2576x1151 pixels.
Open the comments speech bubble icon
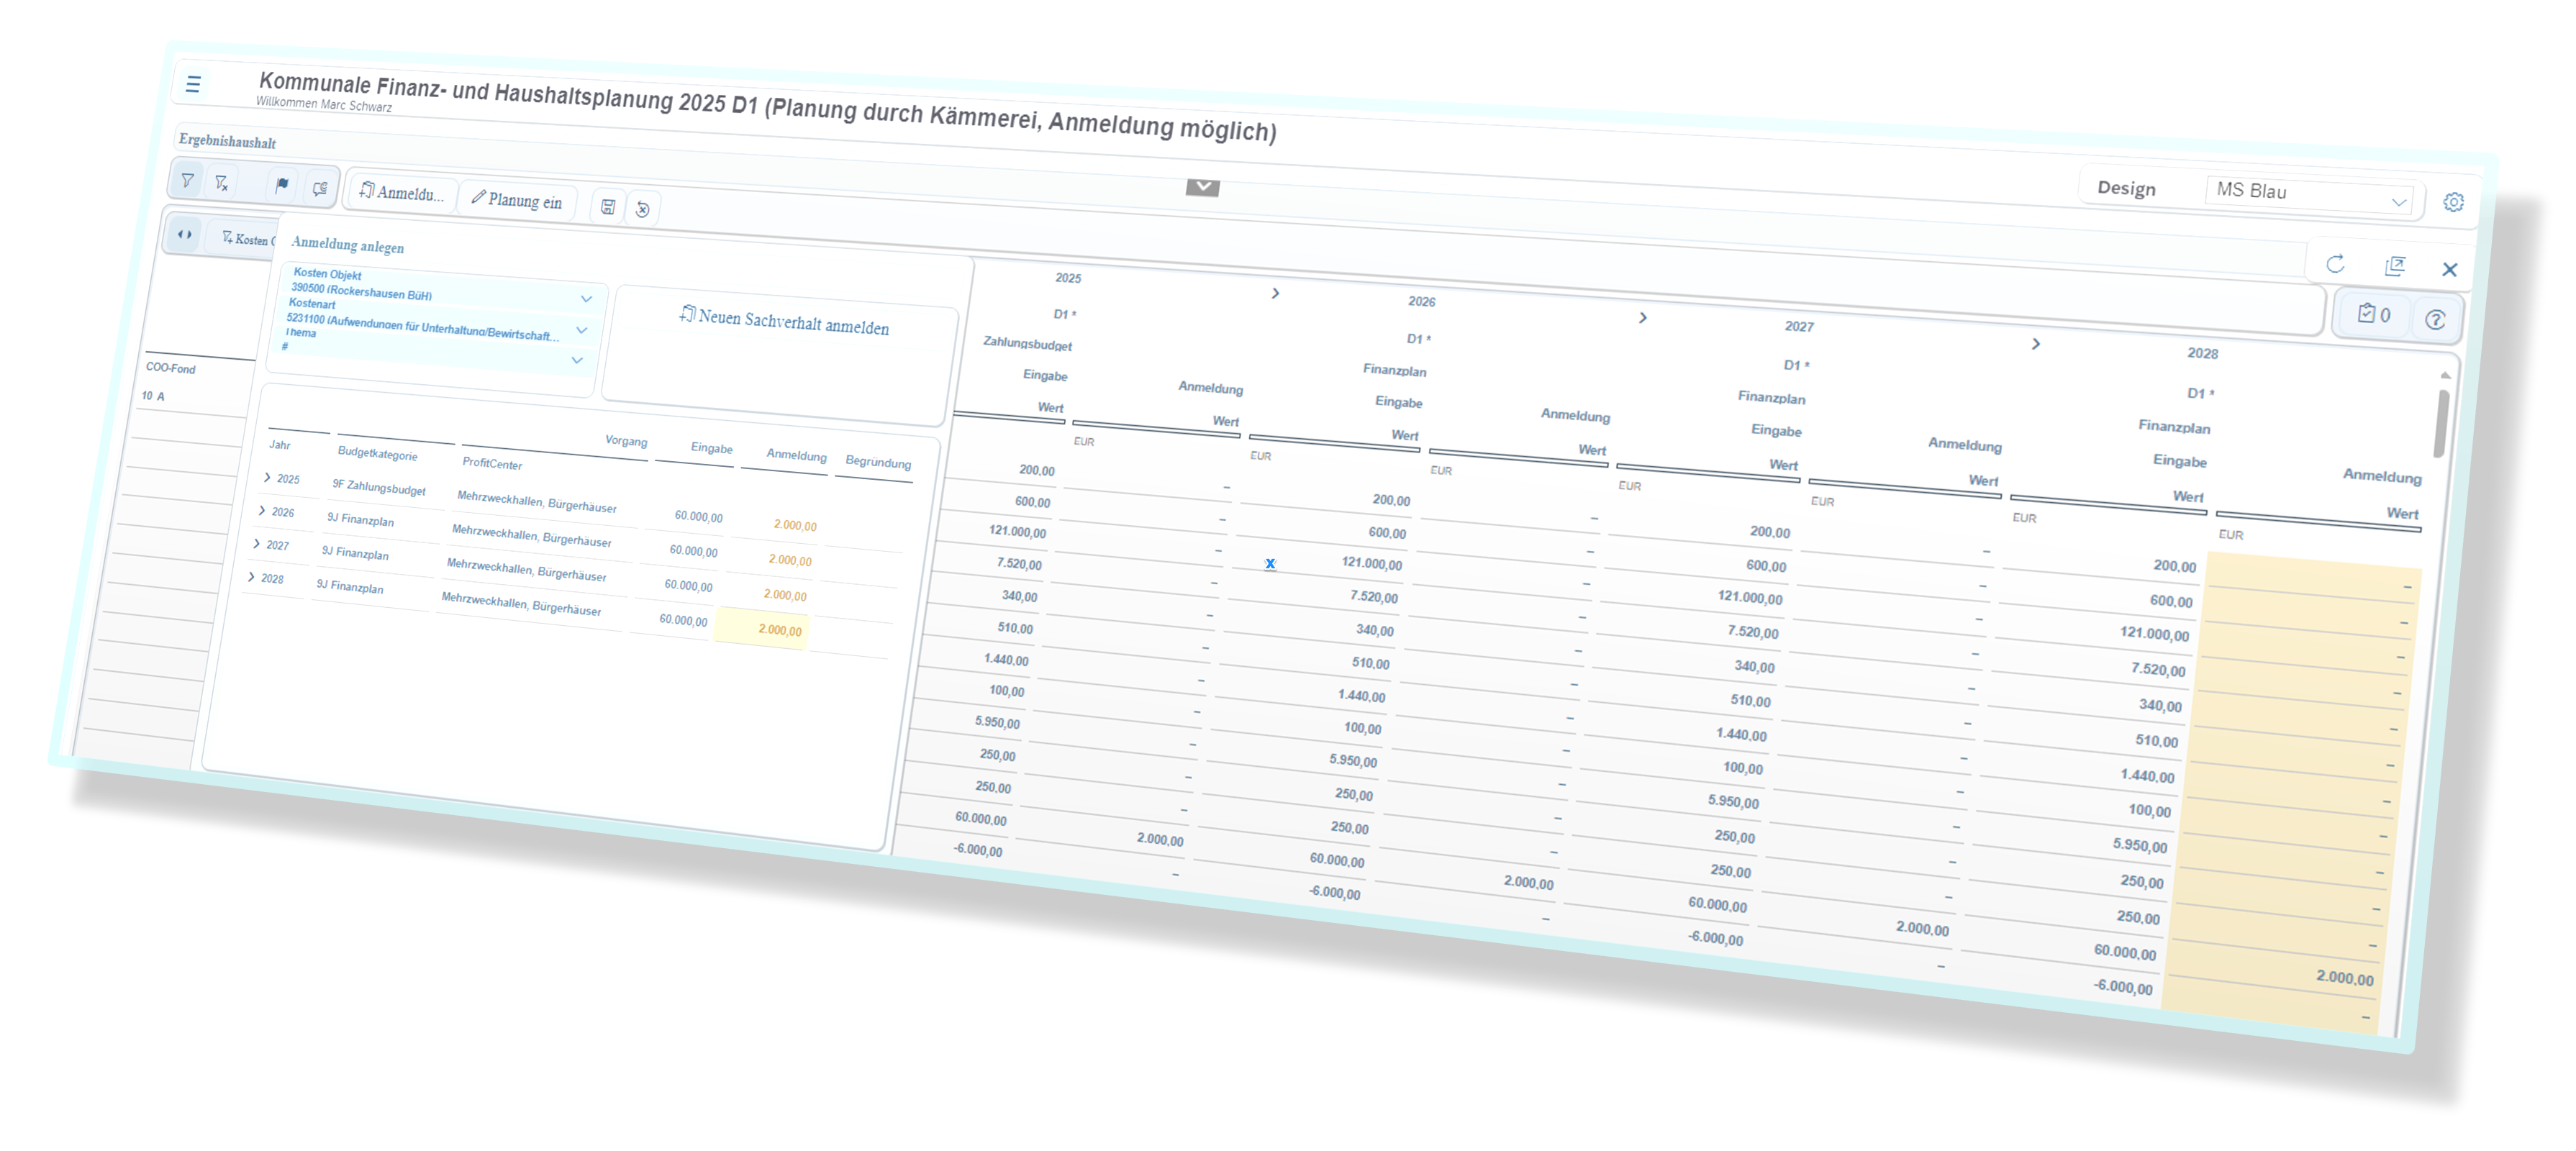click(x=320, y=188)
